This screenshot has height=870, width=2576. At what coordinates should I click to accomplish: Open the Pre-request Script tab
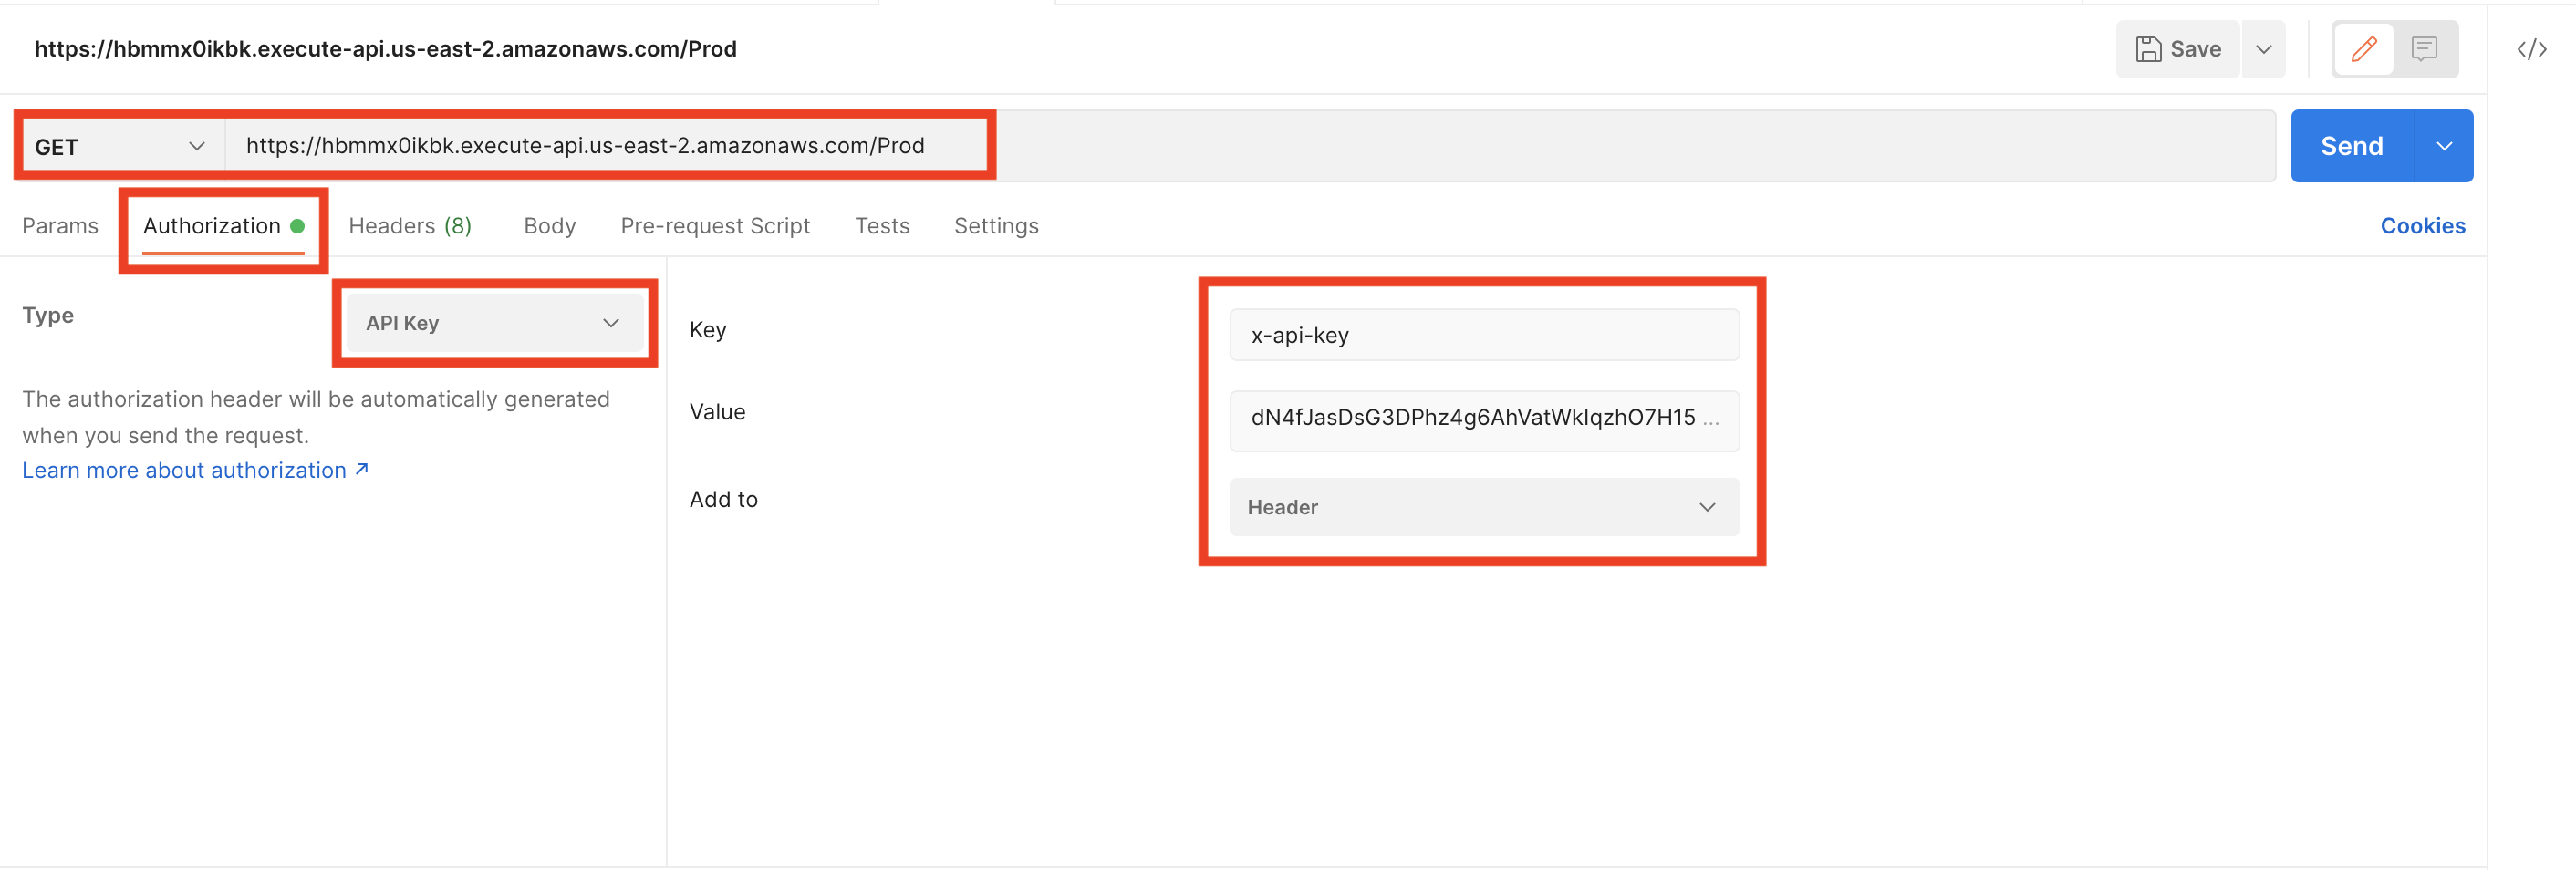pyautogui.click(x=715, y=226)
